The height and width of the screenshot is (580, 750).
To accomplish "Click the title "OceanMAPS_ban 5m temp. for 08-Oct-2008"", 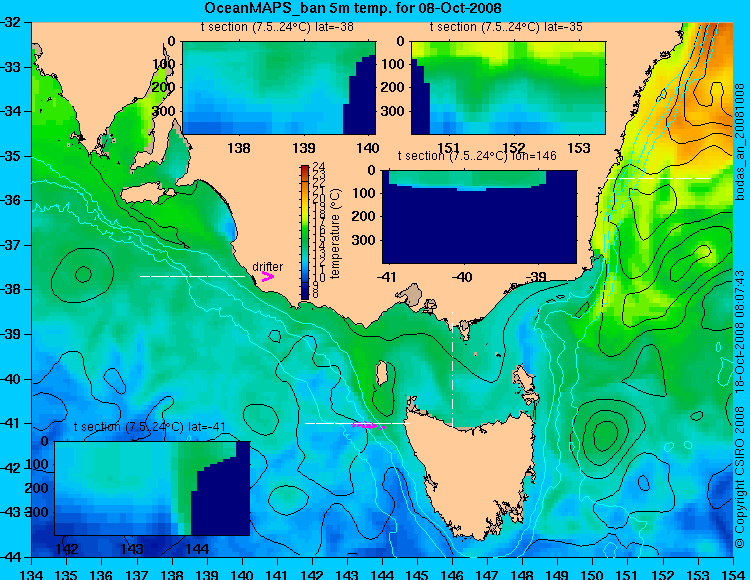I will (x=353, y=8).
